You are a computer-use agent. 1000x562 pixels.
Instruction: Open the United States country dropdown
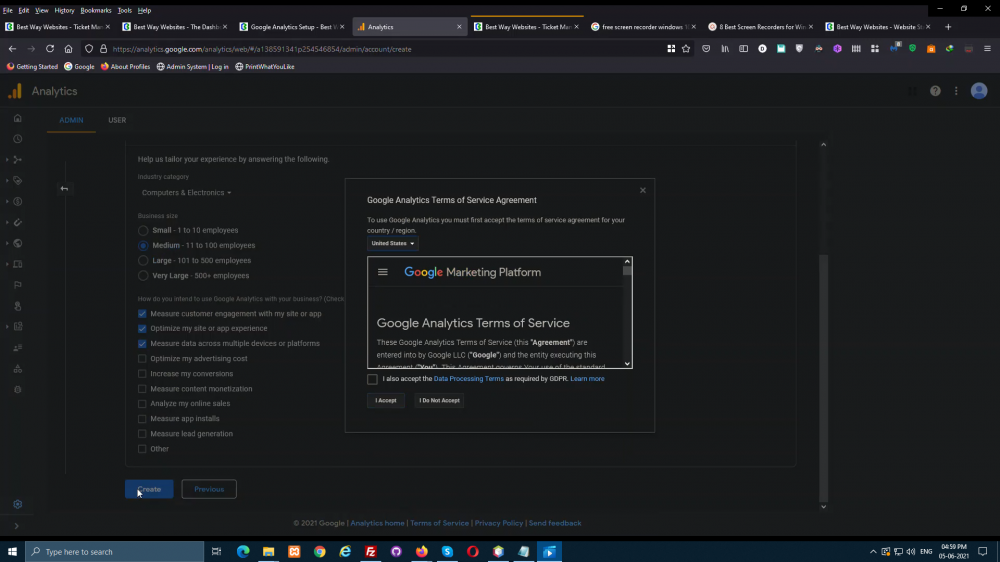coord(392,243)
